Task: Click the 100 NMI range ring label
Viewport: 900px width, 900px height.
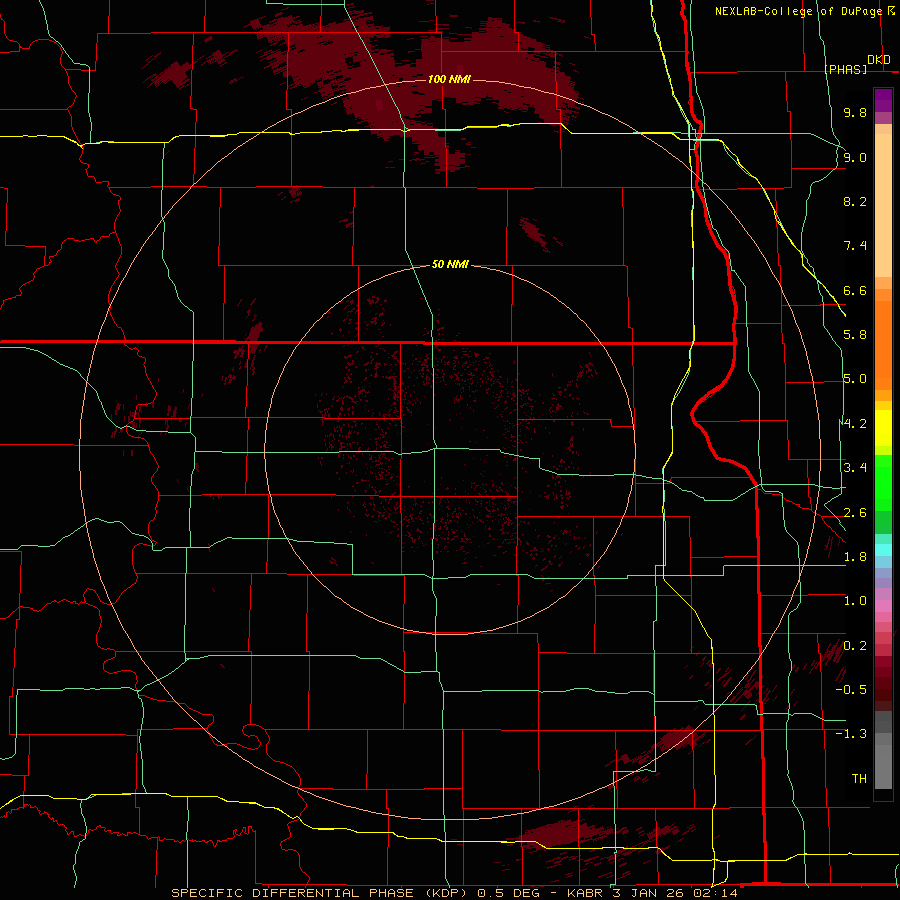Action: (x=449, y=79)
